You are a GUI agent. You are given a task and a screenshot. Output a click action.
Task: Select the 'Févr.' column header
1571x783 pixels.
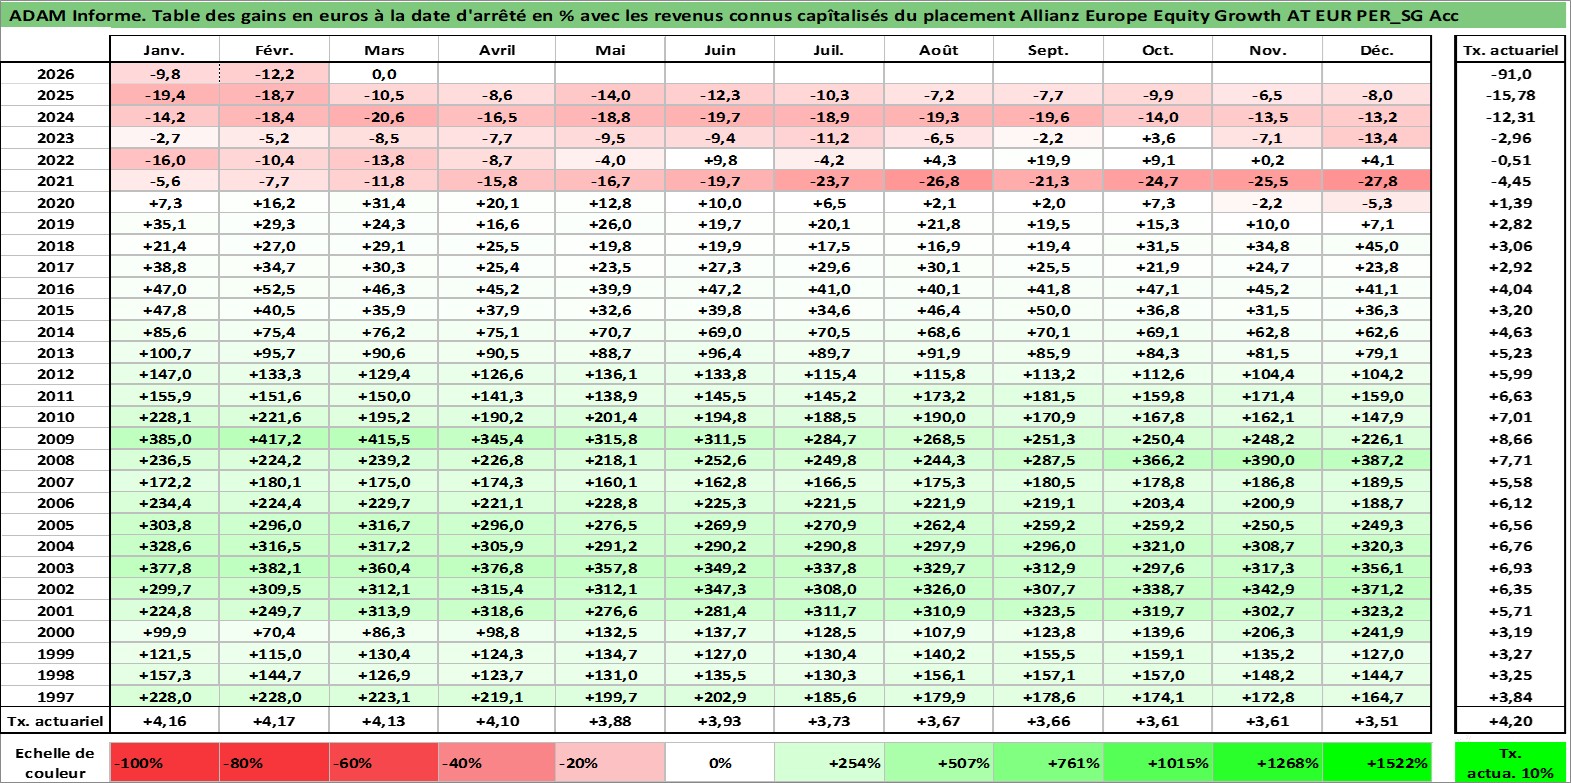(274, 50)
